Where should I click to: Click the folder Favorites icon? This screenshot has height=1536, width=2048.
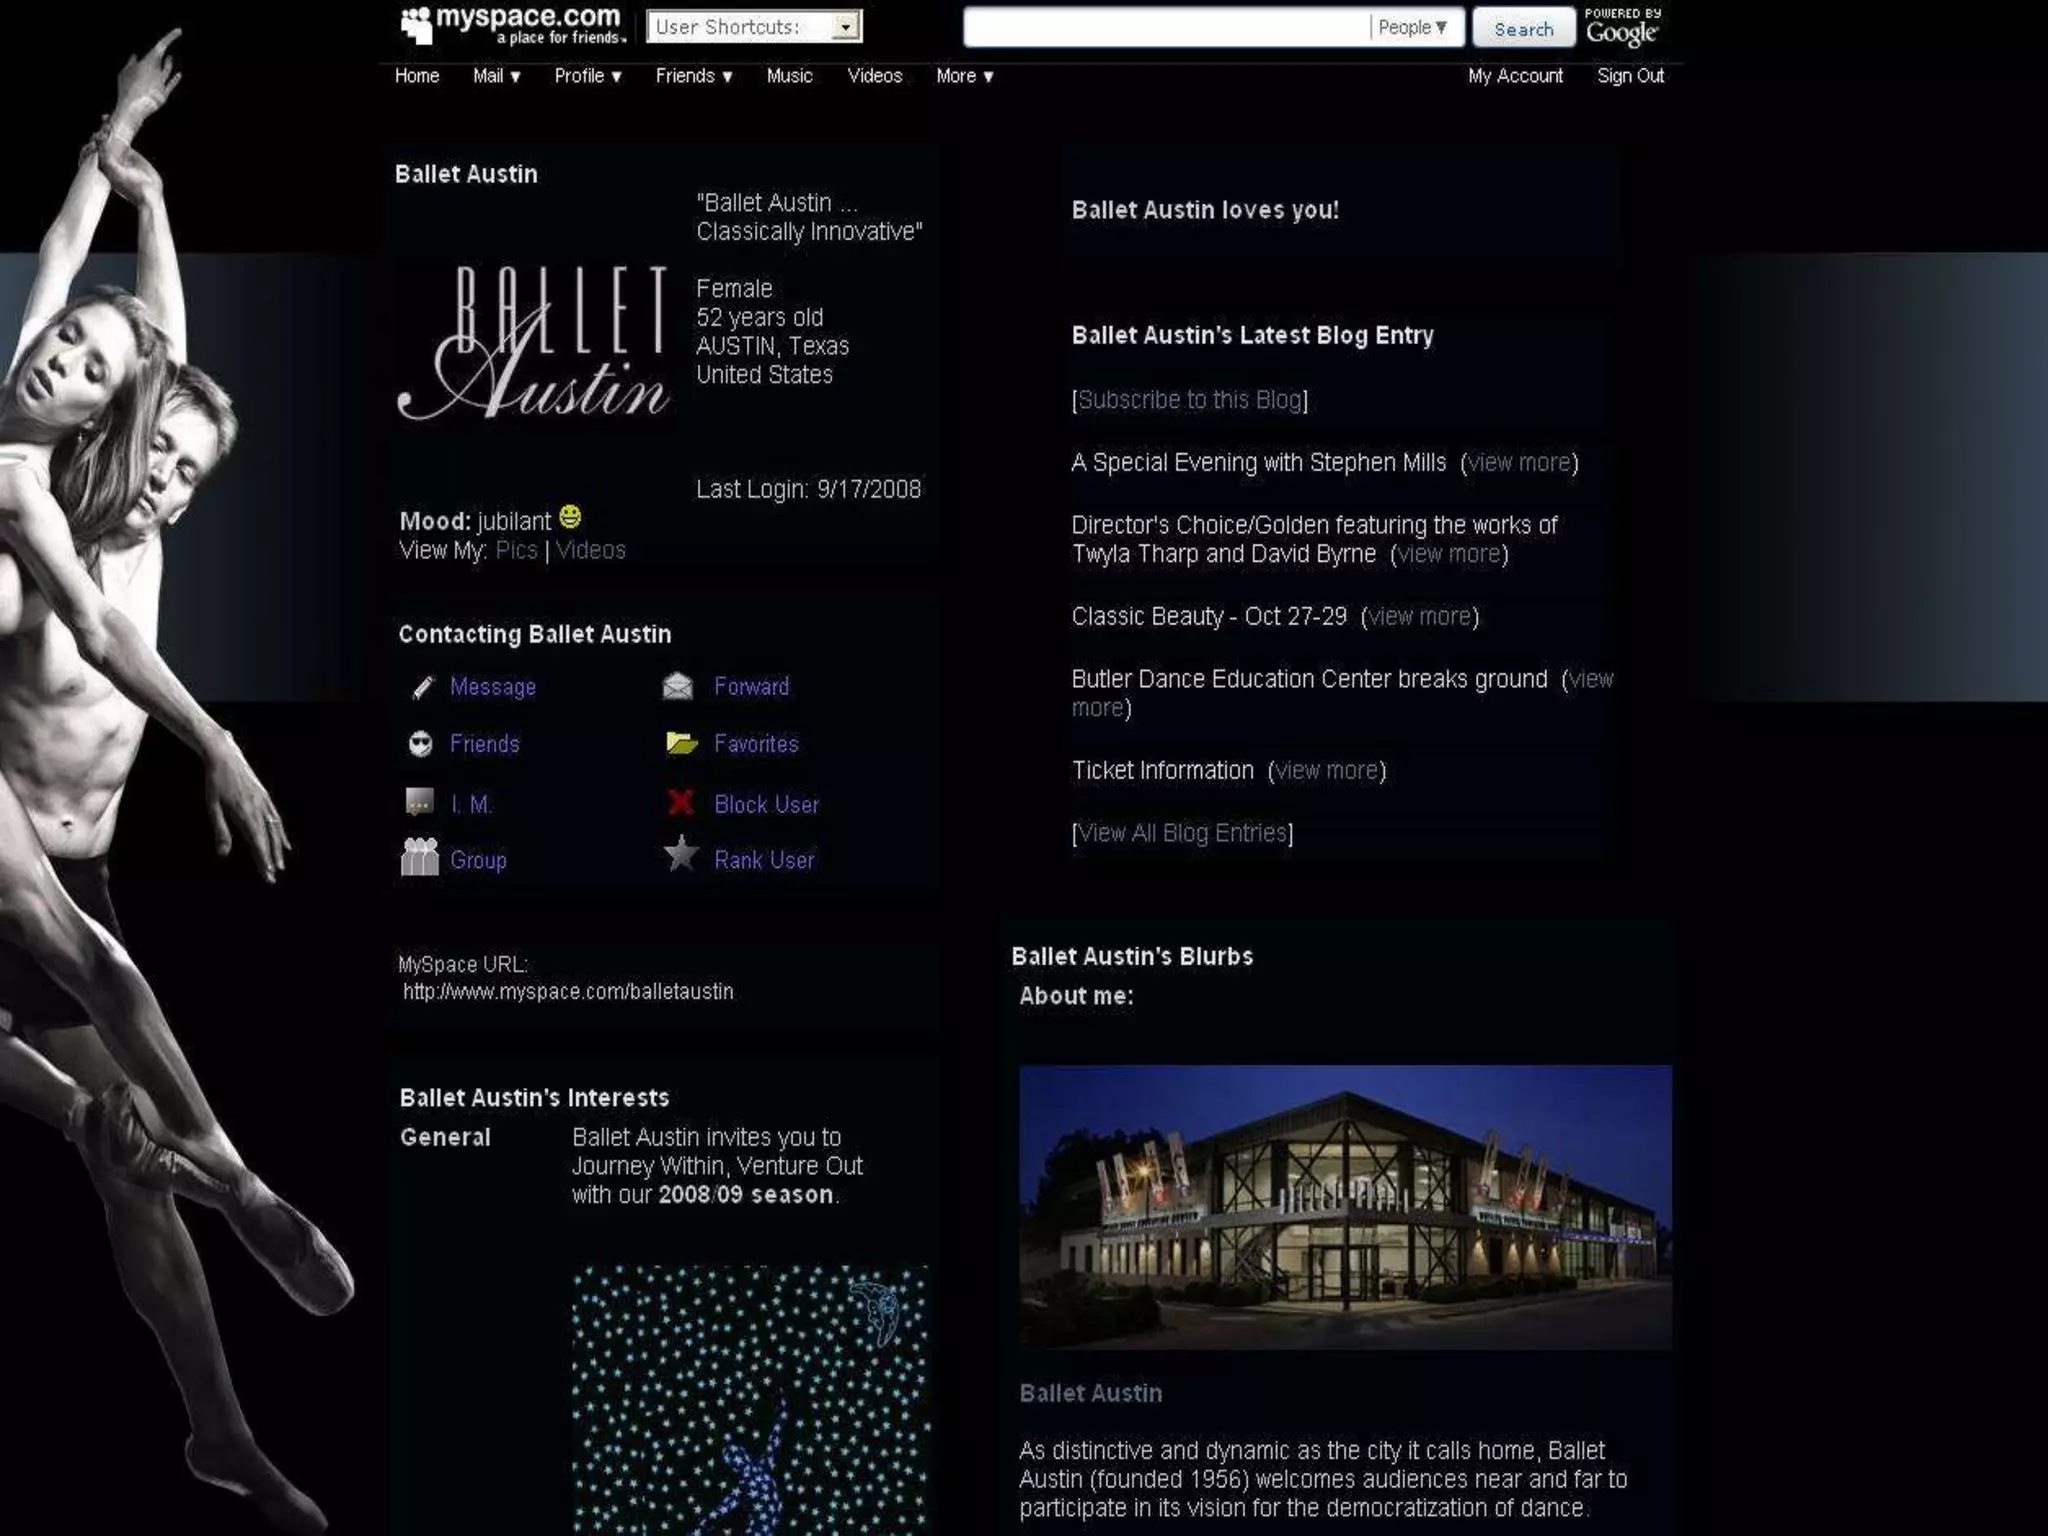(681, 743)
